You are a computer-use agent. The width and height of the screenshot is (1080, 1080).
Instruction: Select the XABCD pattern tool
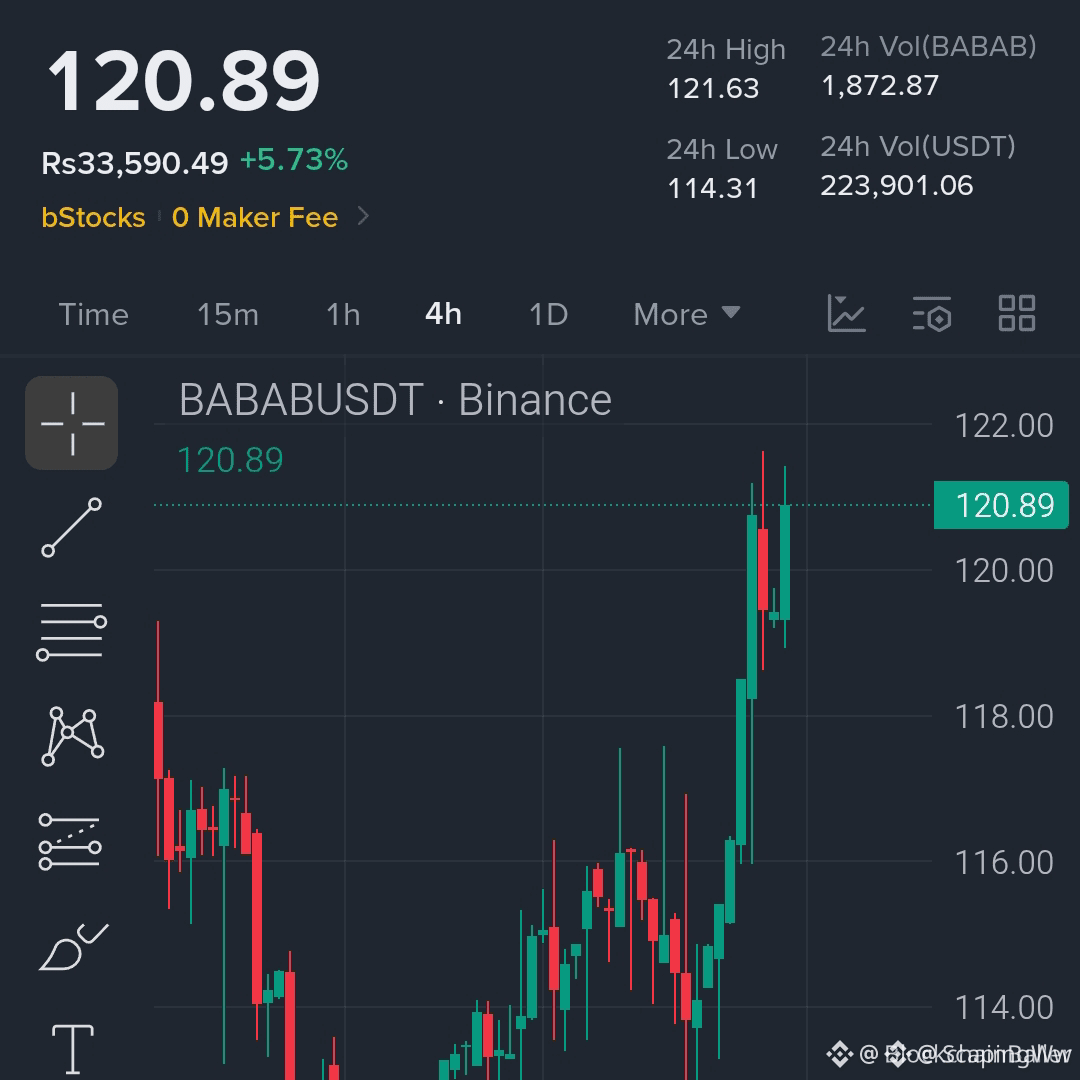point(72,736)
